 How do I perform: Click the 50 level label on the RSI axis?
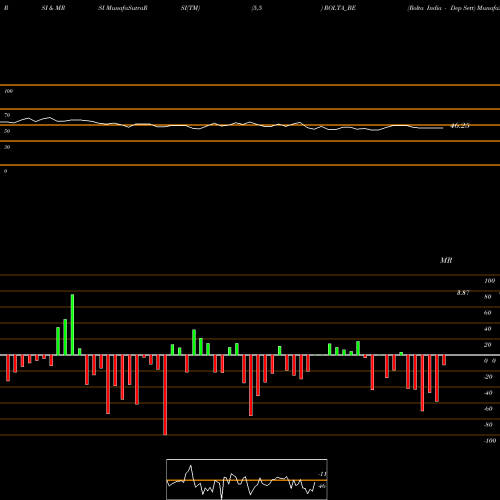tap(7, 131)
